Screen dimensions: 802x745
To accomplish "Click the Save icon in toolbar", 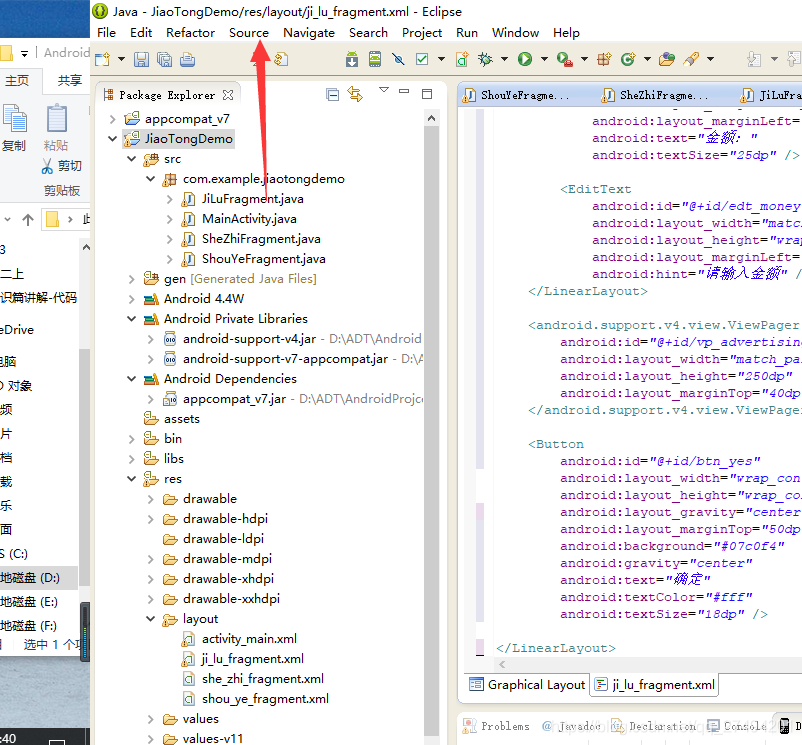I will [141, 59].
